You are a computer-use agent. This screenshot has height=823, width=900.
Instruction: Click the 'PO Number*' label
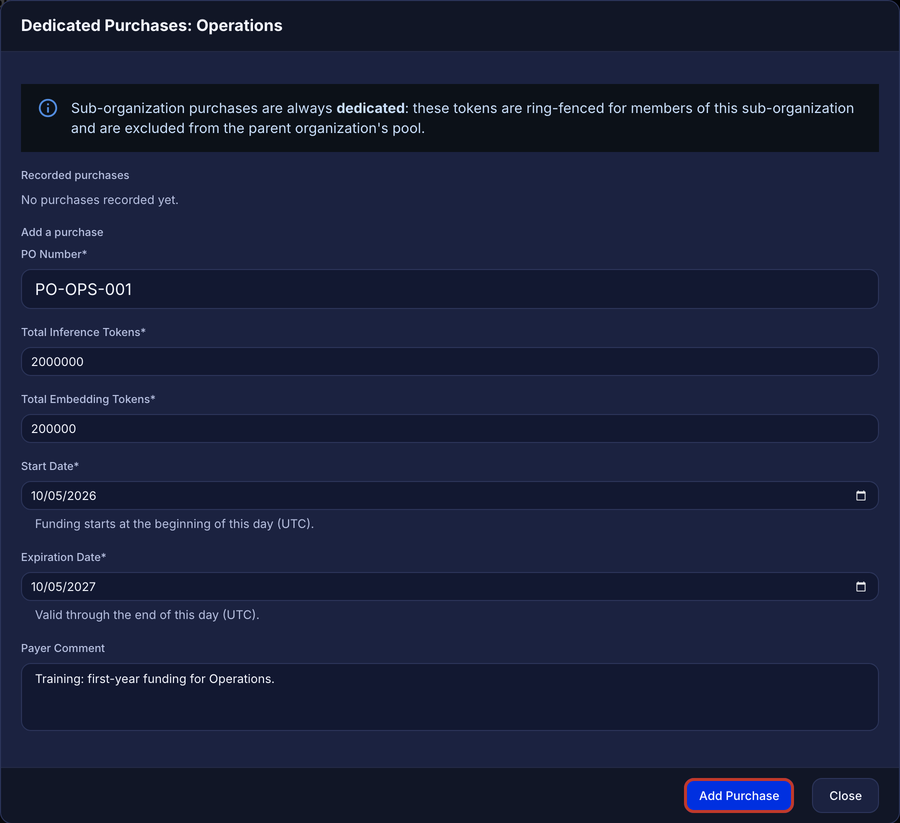[54, 254]
